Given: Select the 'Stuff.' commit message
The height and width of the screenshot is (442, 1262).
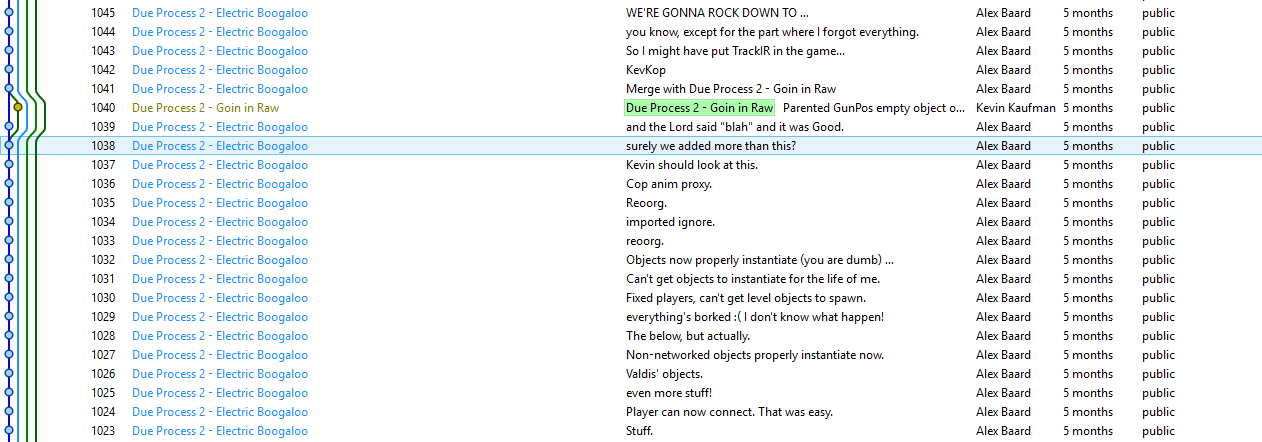Looking at the screenshot, I should click(639, 431).
